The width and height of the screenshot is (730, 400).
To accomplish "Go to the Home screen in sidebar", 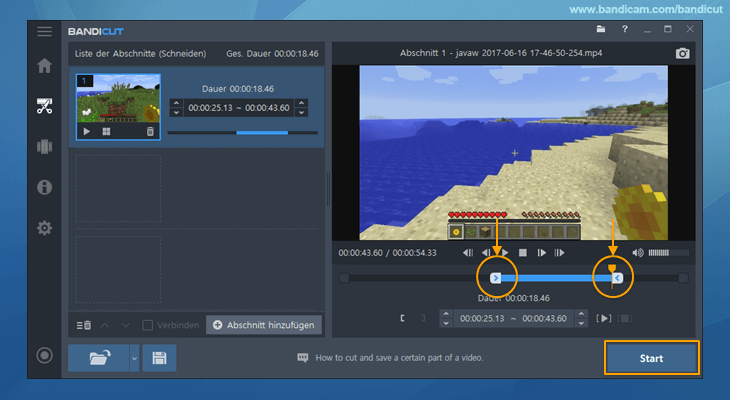I will tap(45, 66).
